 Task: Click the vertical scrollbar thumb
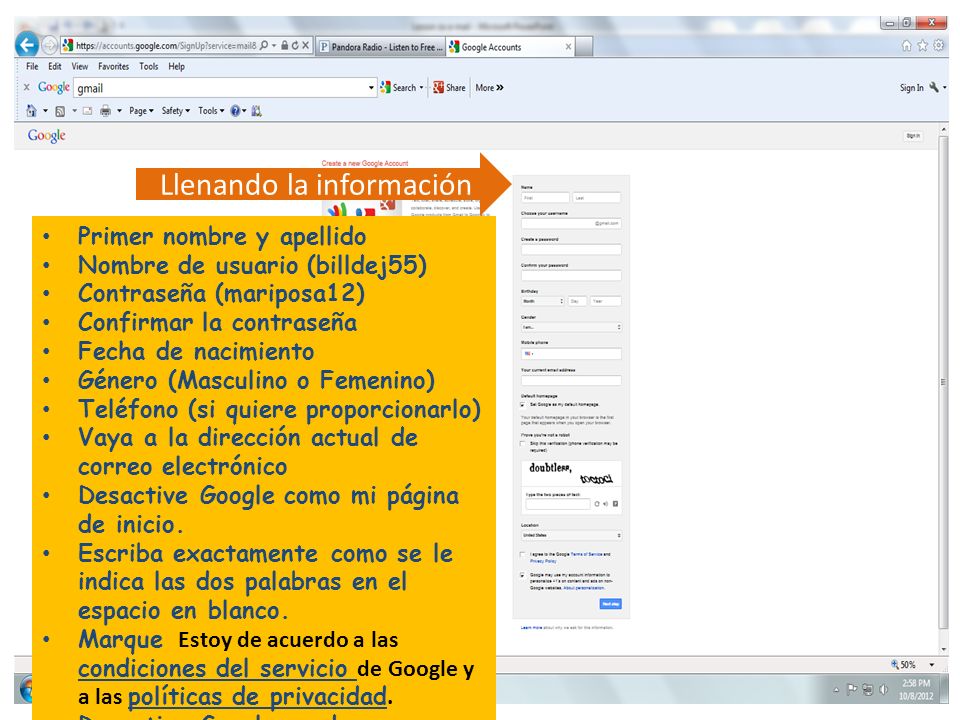tap(943, 383)
